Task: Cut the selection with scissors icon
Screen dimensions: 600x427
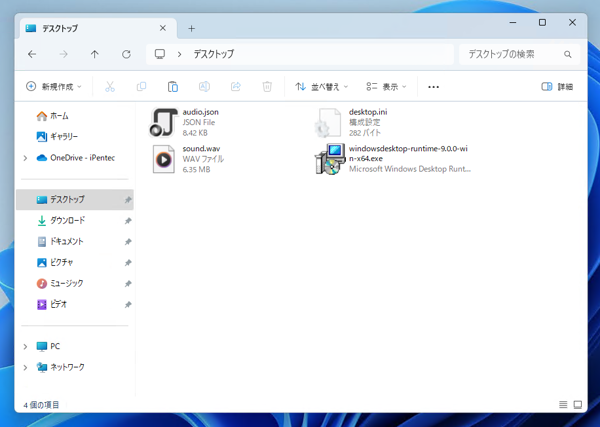Action: (x=110, y=87)
